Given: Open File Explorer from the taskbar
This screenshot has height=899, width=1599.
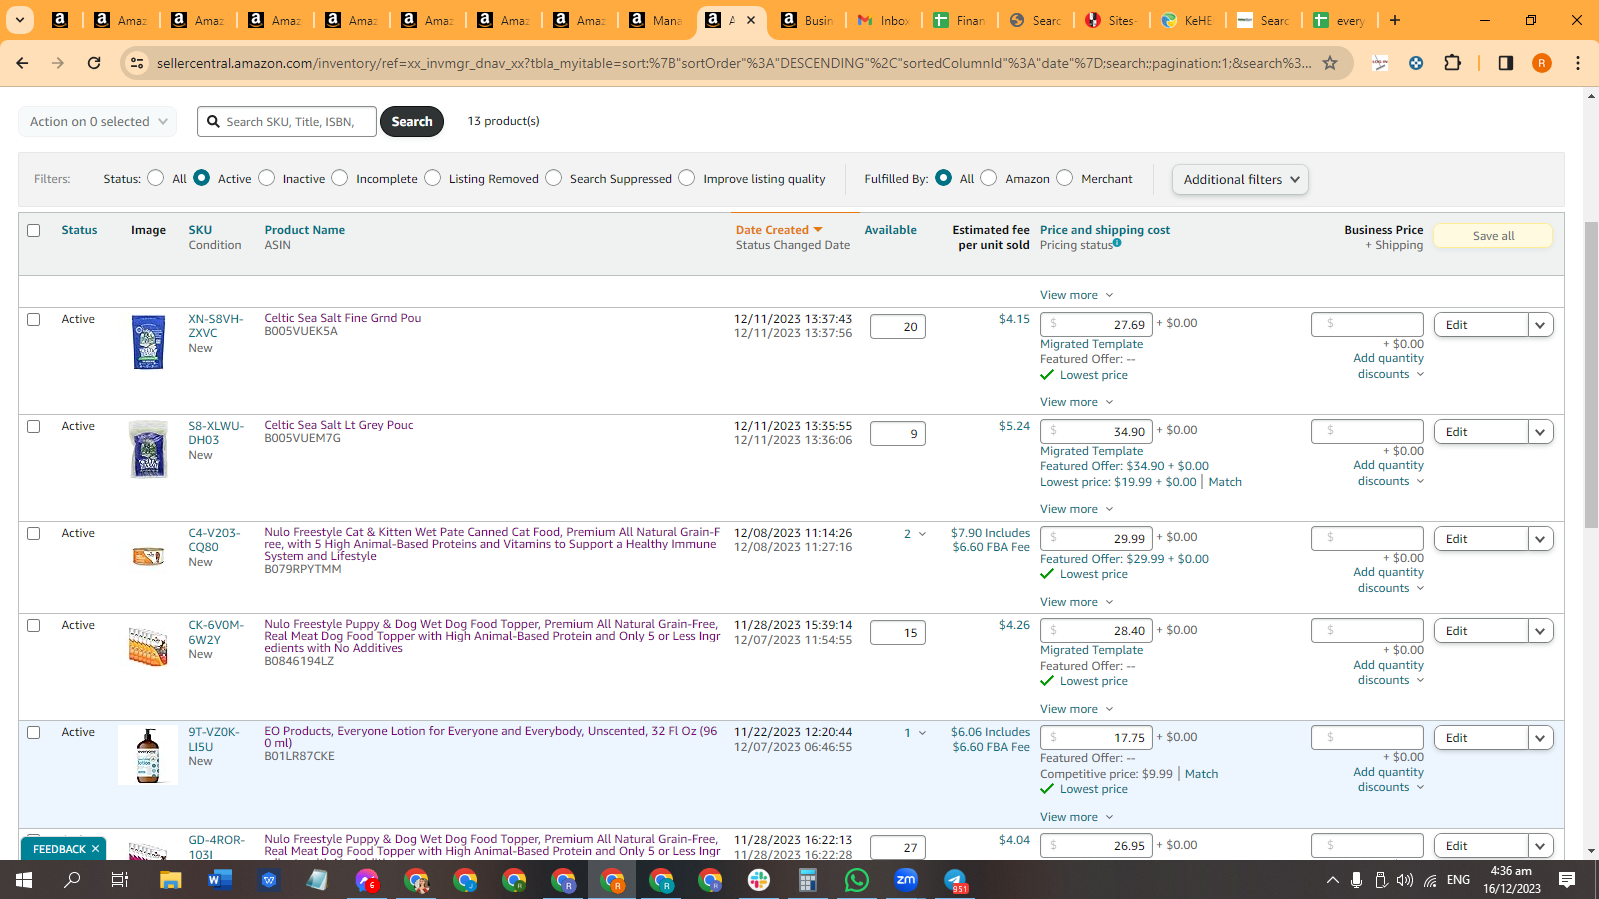Looking at the screenshot, I should (171, 880).
